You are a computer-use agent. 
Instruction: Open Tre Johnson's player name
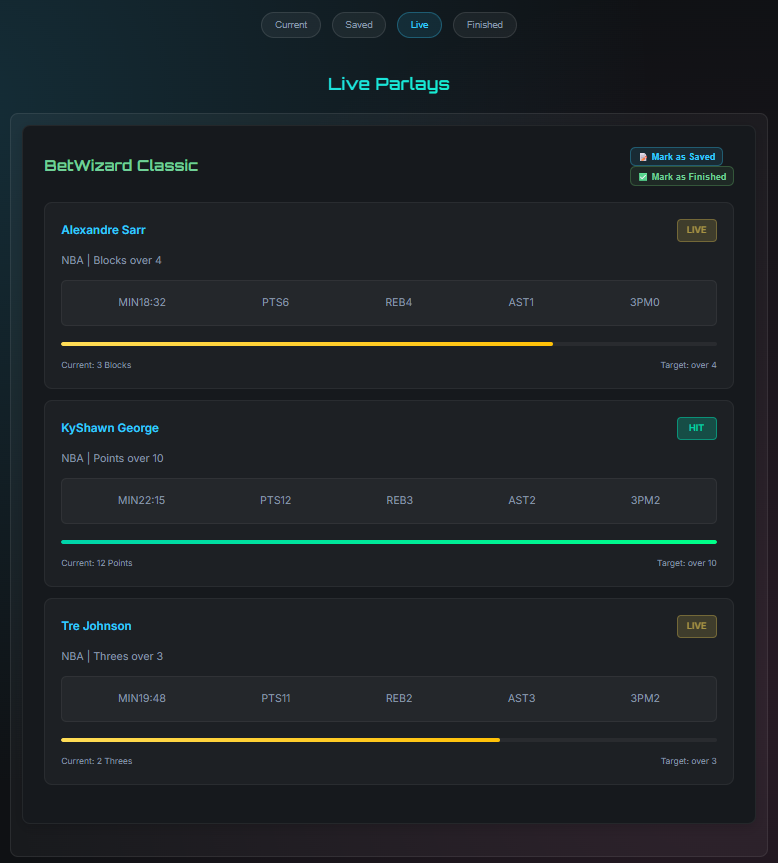coord(97,626)
